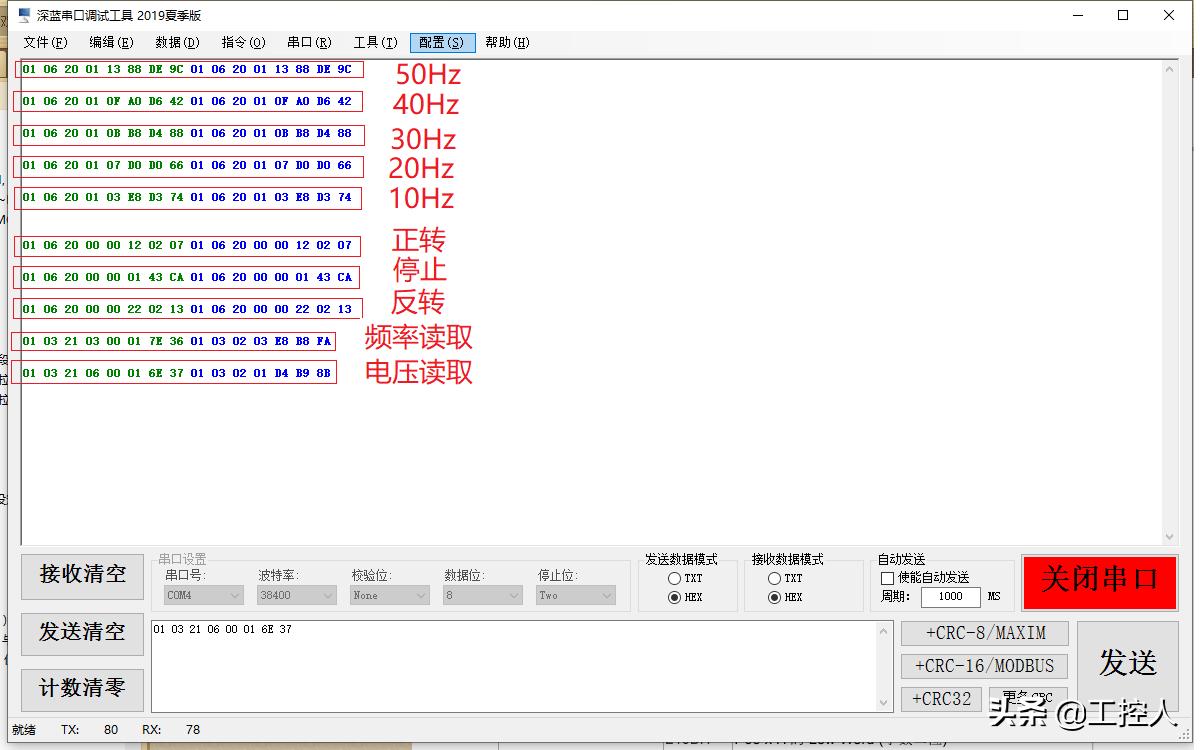Screen dimensions: 1200x750
Task: Open the 帮助(H) help menu
Action: click(x=507, y=42)
